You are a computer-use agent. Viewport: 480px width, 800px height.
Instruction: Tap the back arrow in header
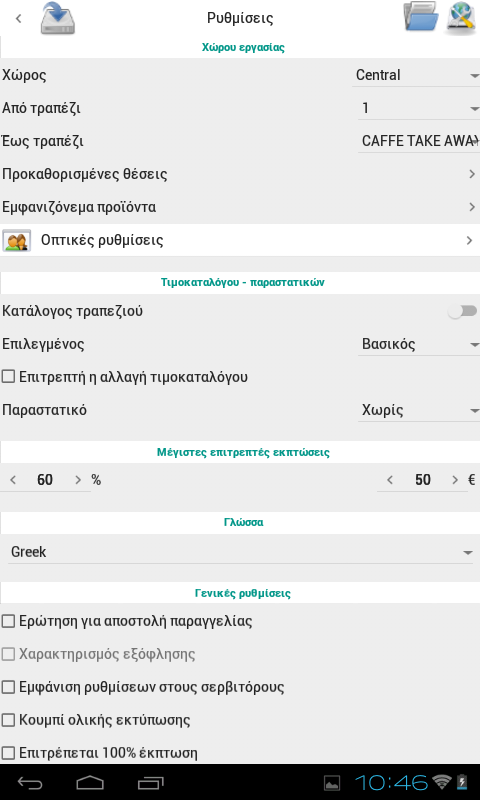[19, 19]
